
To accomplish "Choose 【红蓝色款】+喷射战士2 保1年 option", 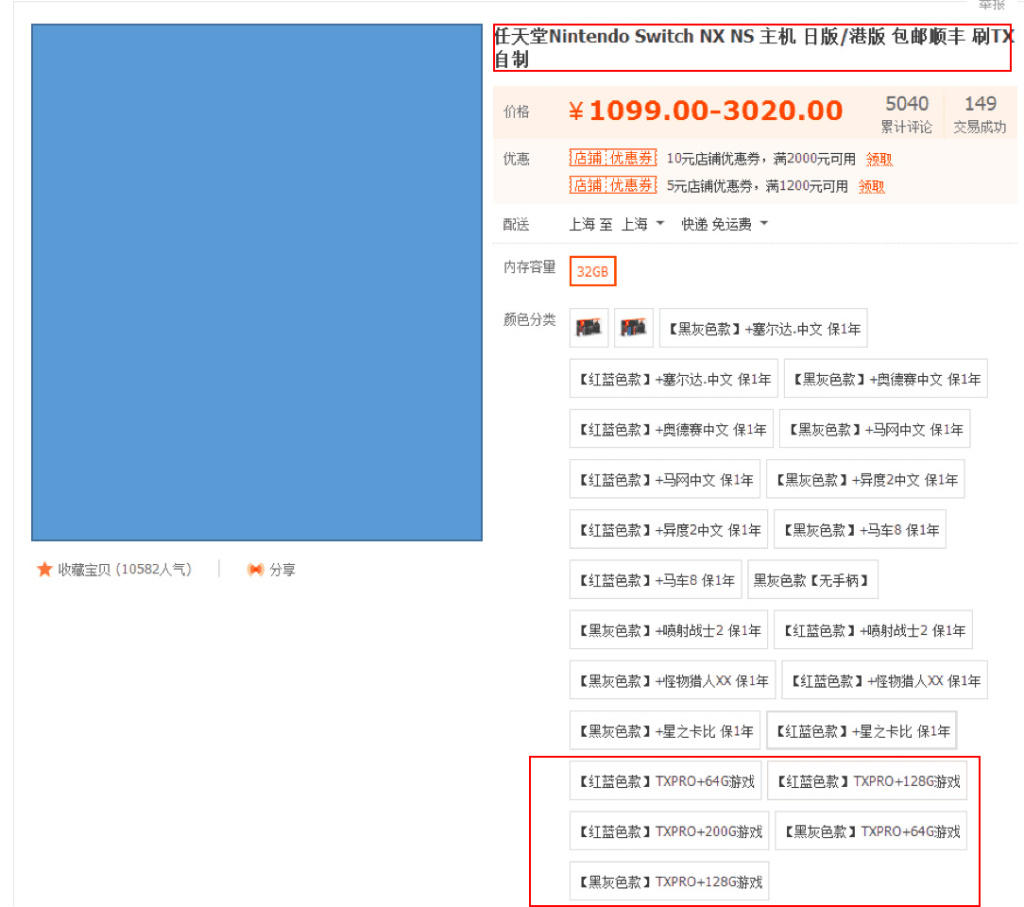I will point(873,630).
